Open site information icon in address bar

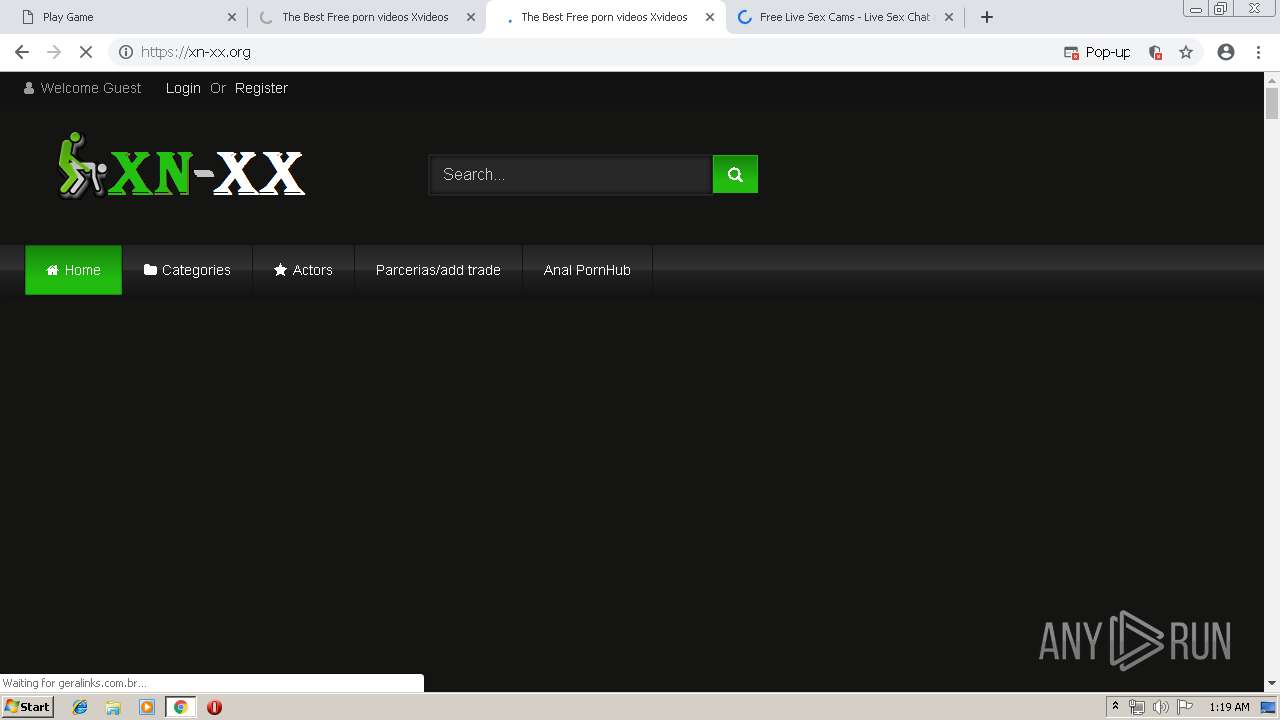[126, 52]
